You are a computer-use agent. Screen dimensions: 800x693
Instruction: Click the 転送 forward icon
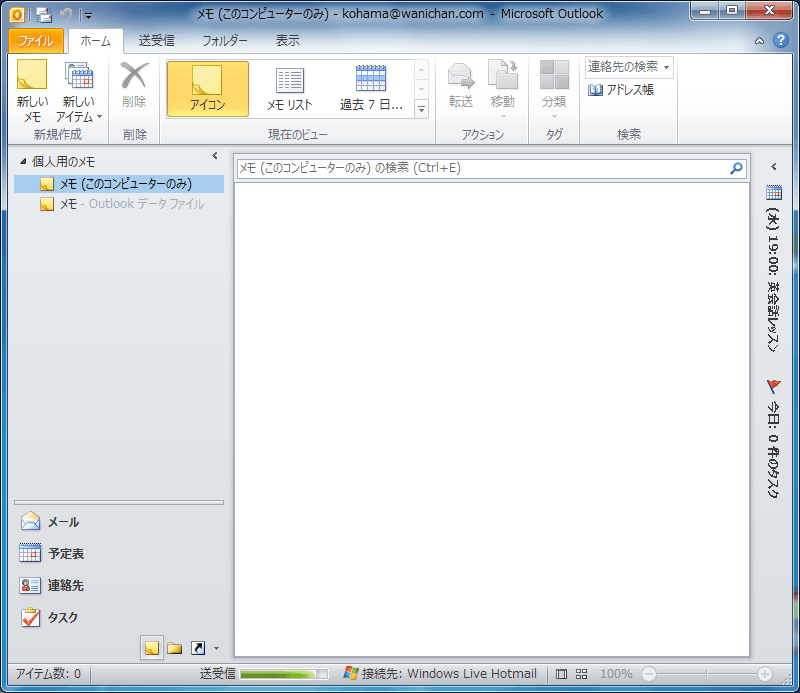tap(461, 85)
